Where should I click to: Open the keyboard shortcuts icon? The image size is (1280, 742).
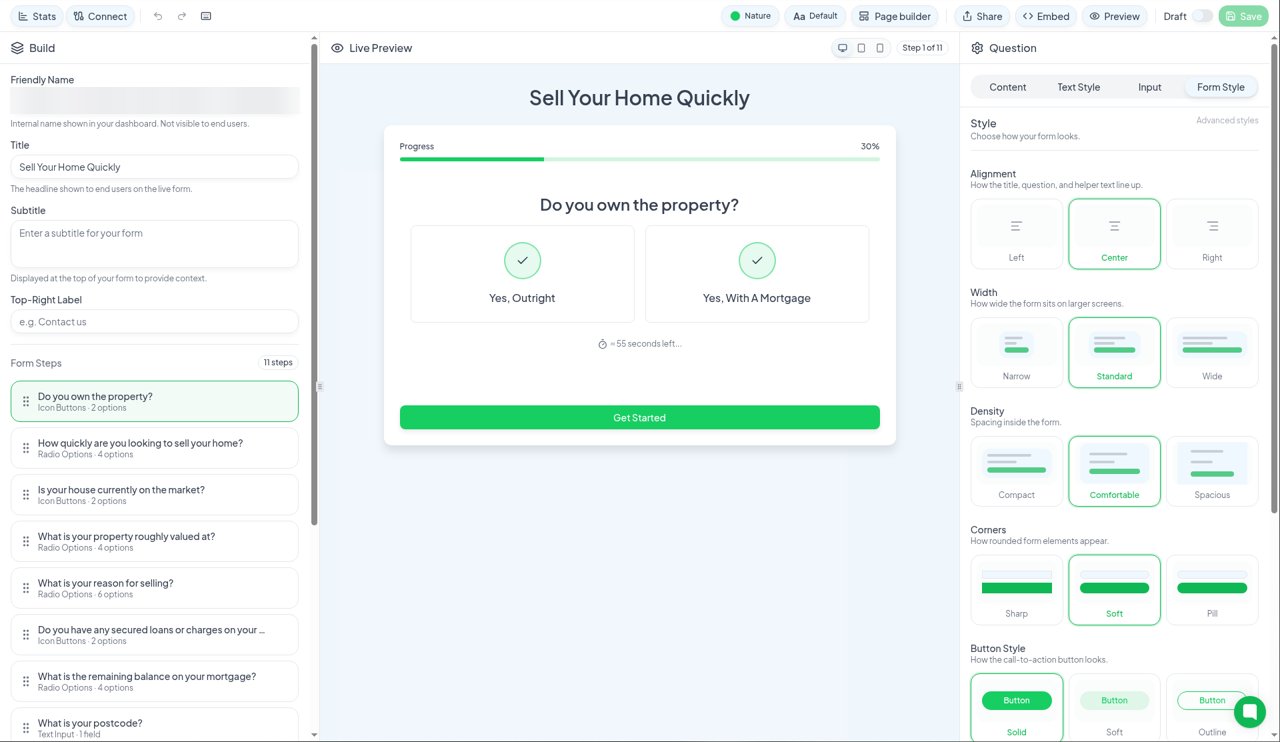(x=206, y=16)
